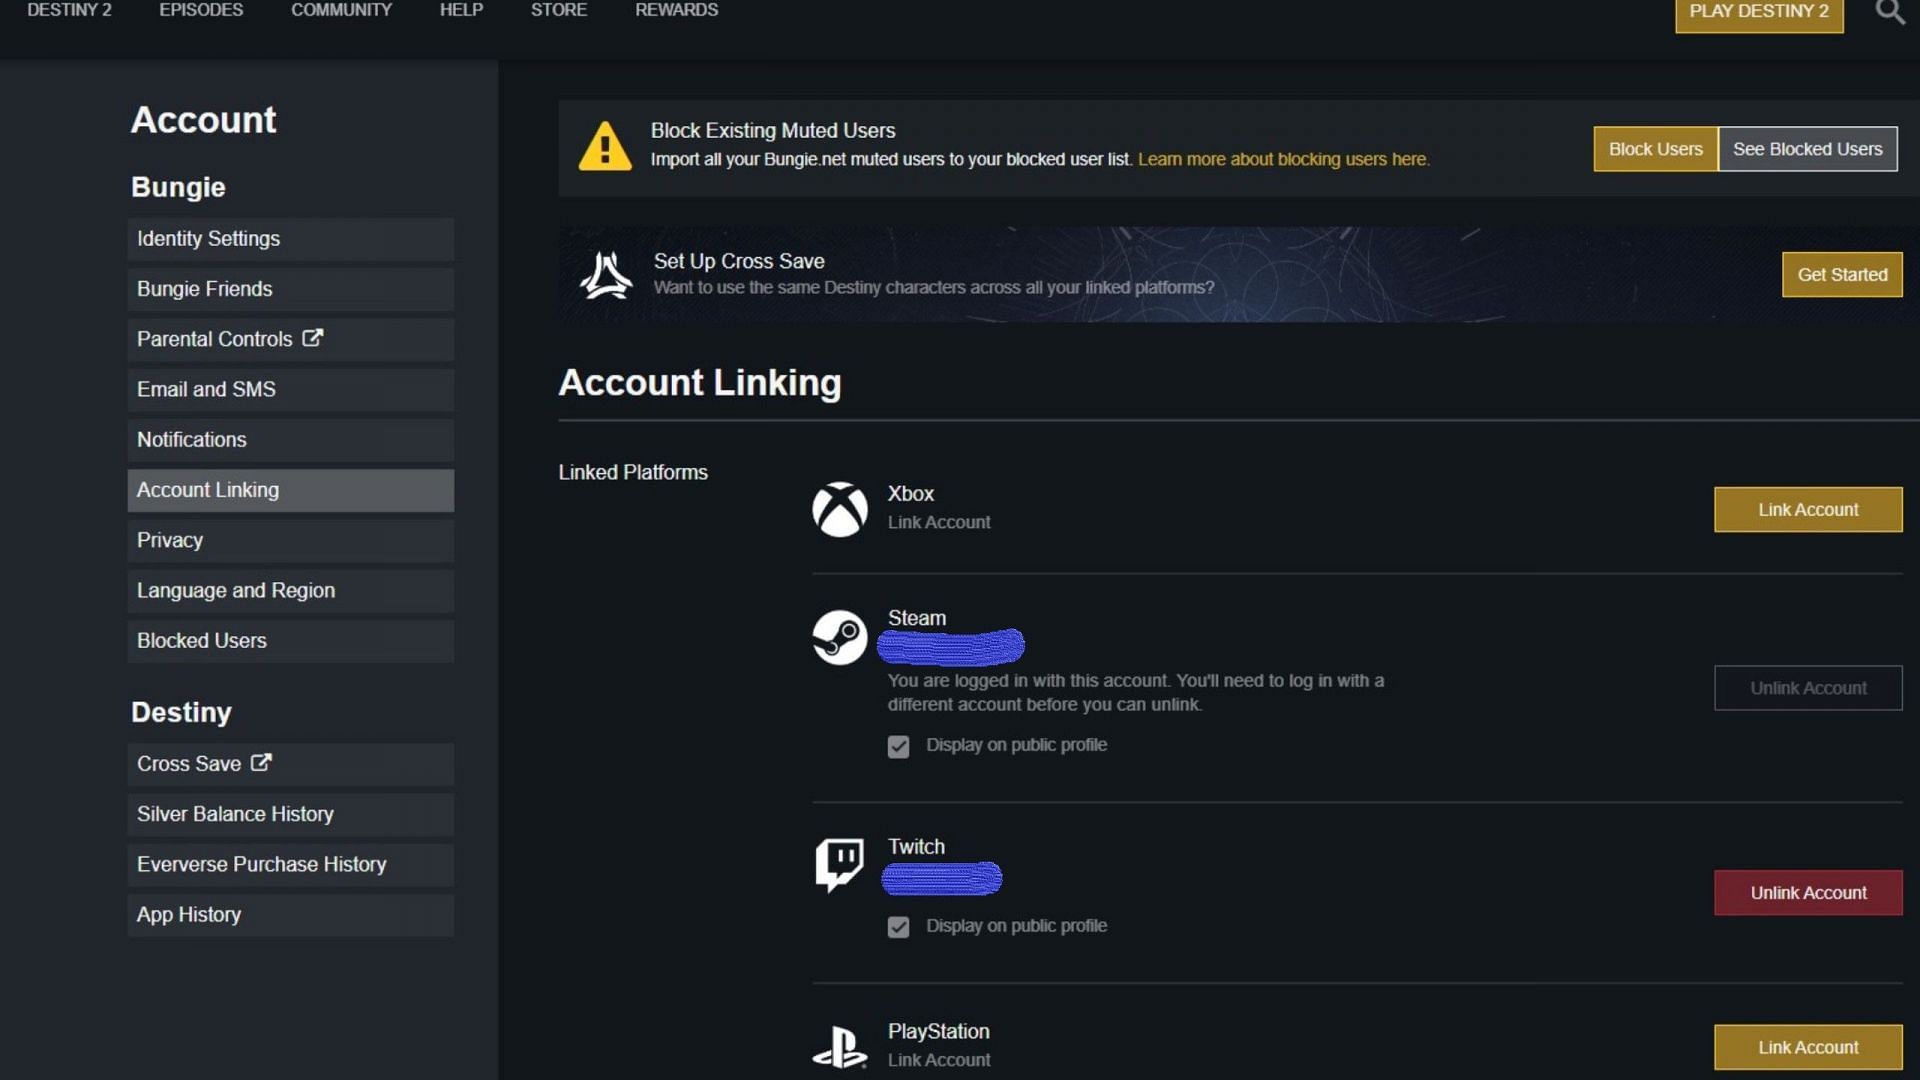1920x1080 pixels.
Task: Click the Twitch platform logo
Action: 840,865
